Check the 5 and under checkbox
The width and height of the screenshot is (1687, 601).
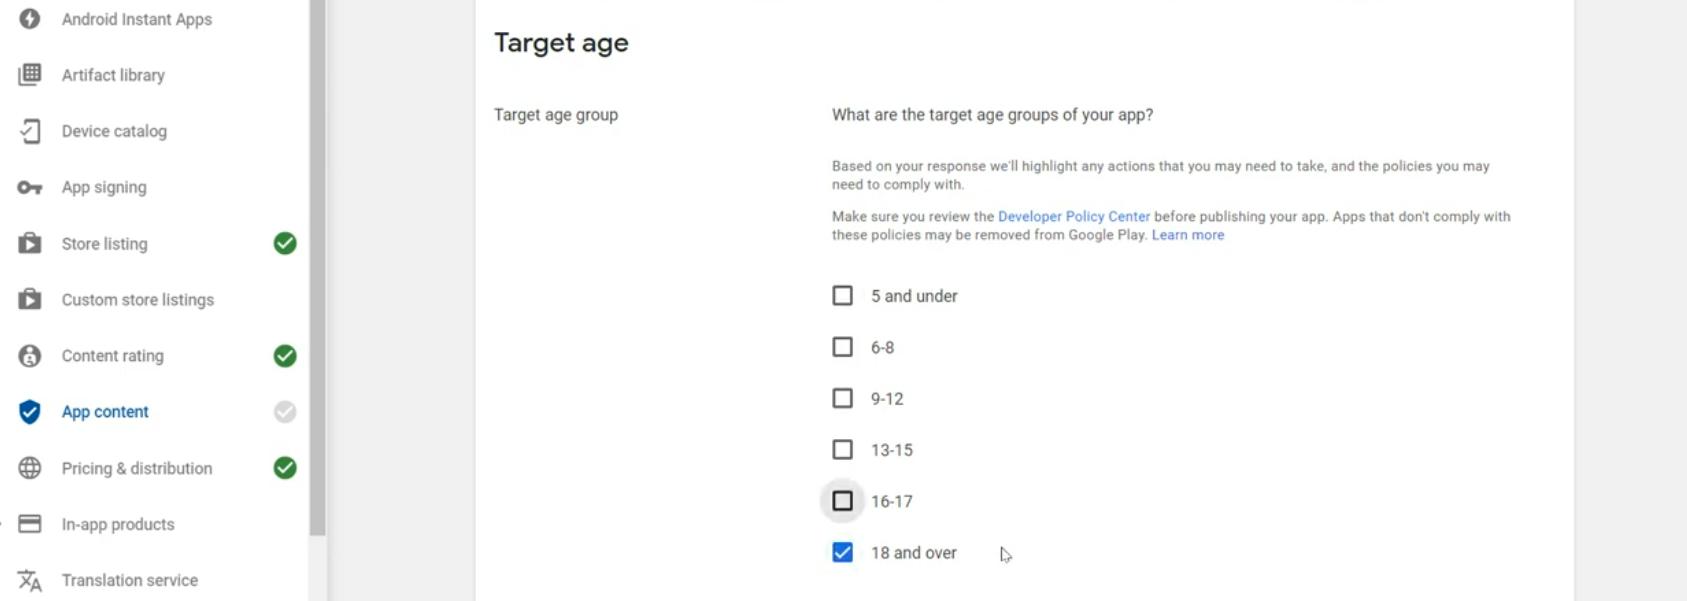click(843, 296)
